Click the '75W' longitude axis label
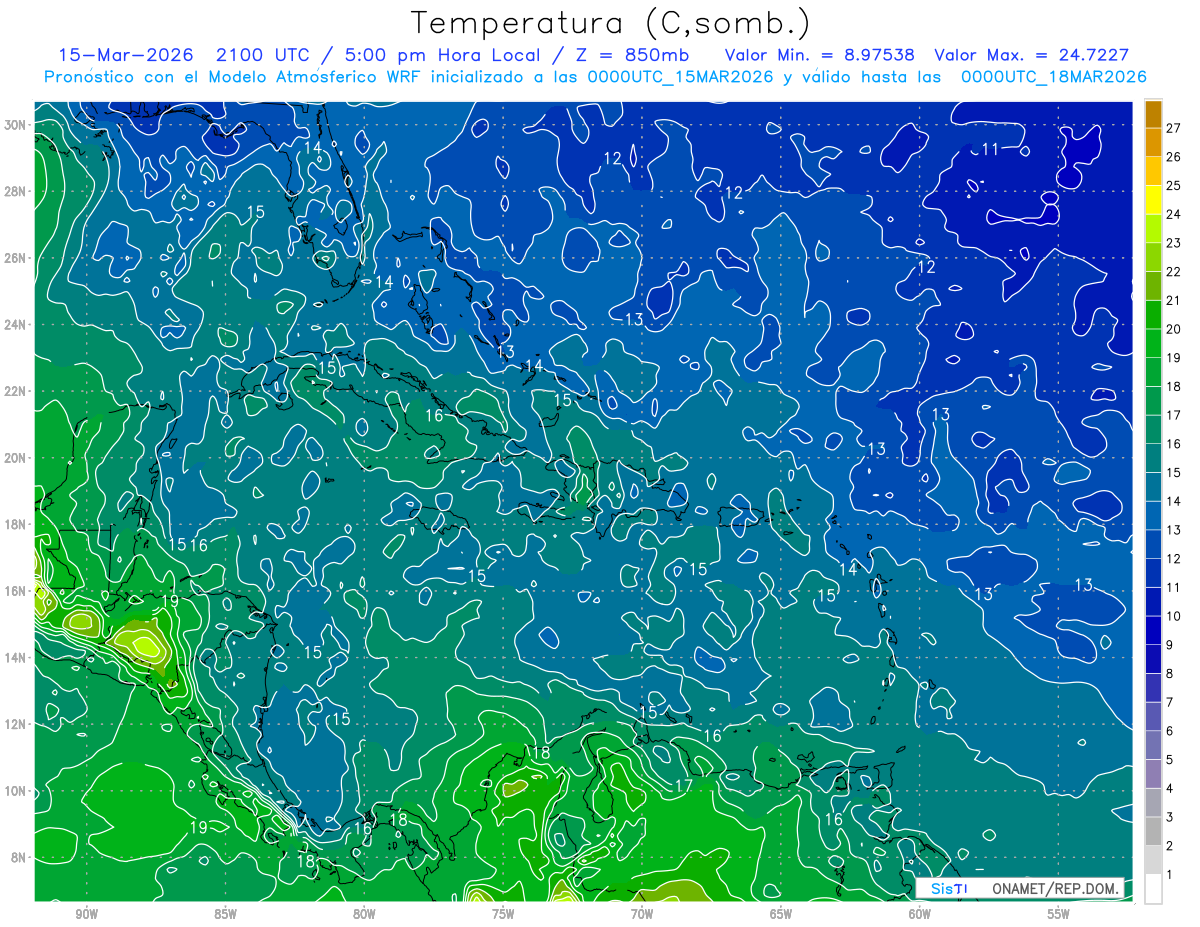This screenshot has width=1200, height=927. (503, 914)
